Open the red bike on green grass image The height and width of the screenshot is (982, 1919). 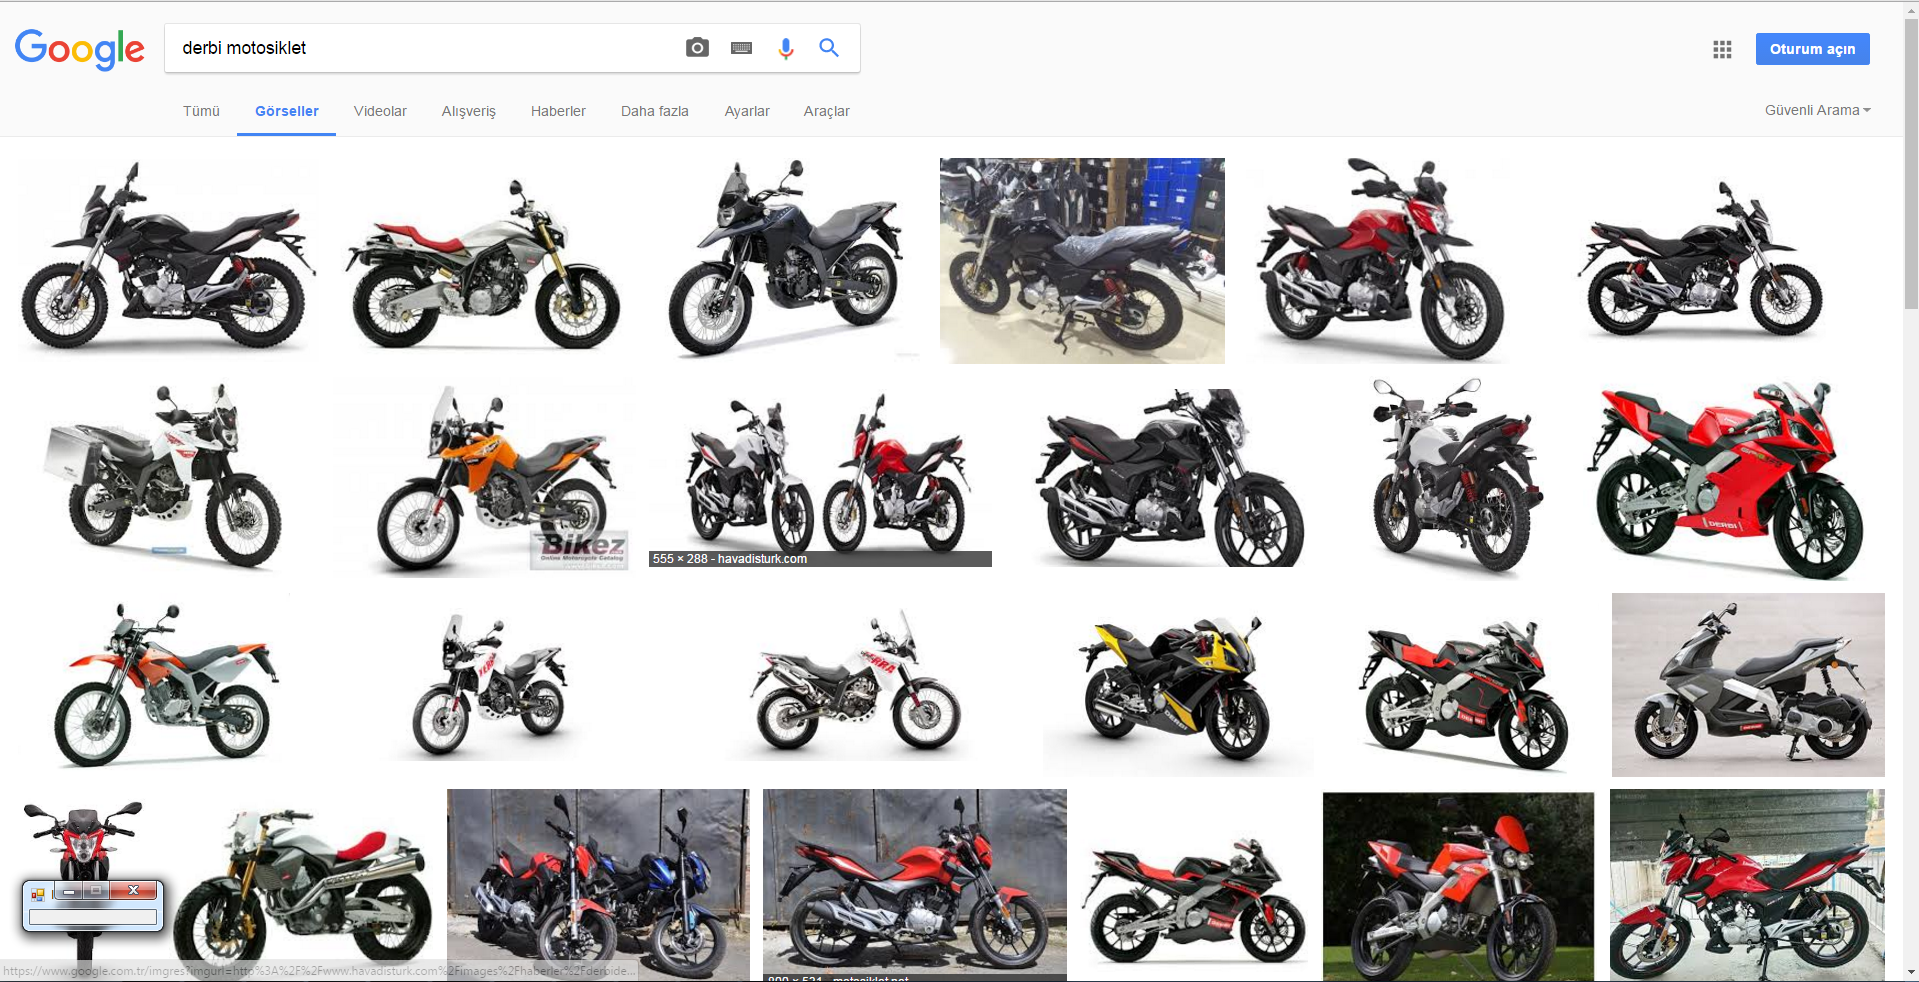pos(1458,887)
